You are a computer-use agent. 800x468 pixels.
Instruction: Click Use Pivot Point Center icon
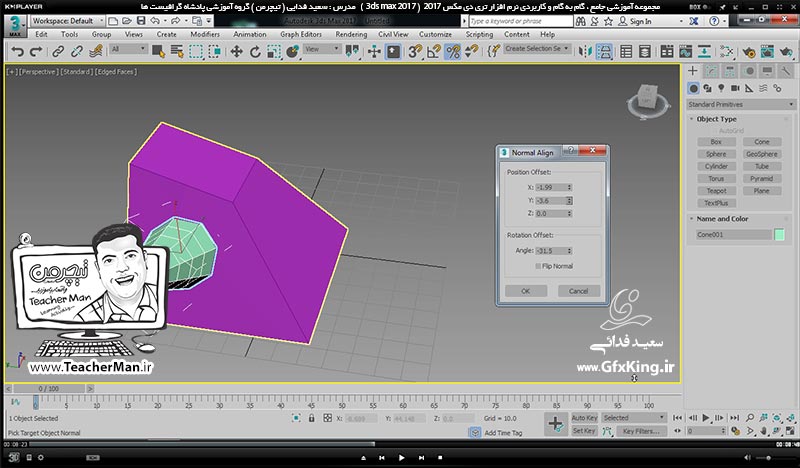coord(352,52)
